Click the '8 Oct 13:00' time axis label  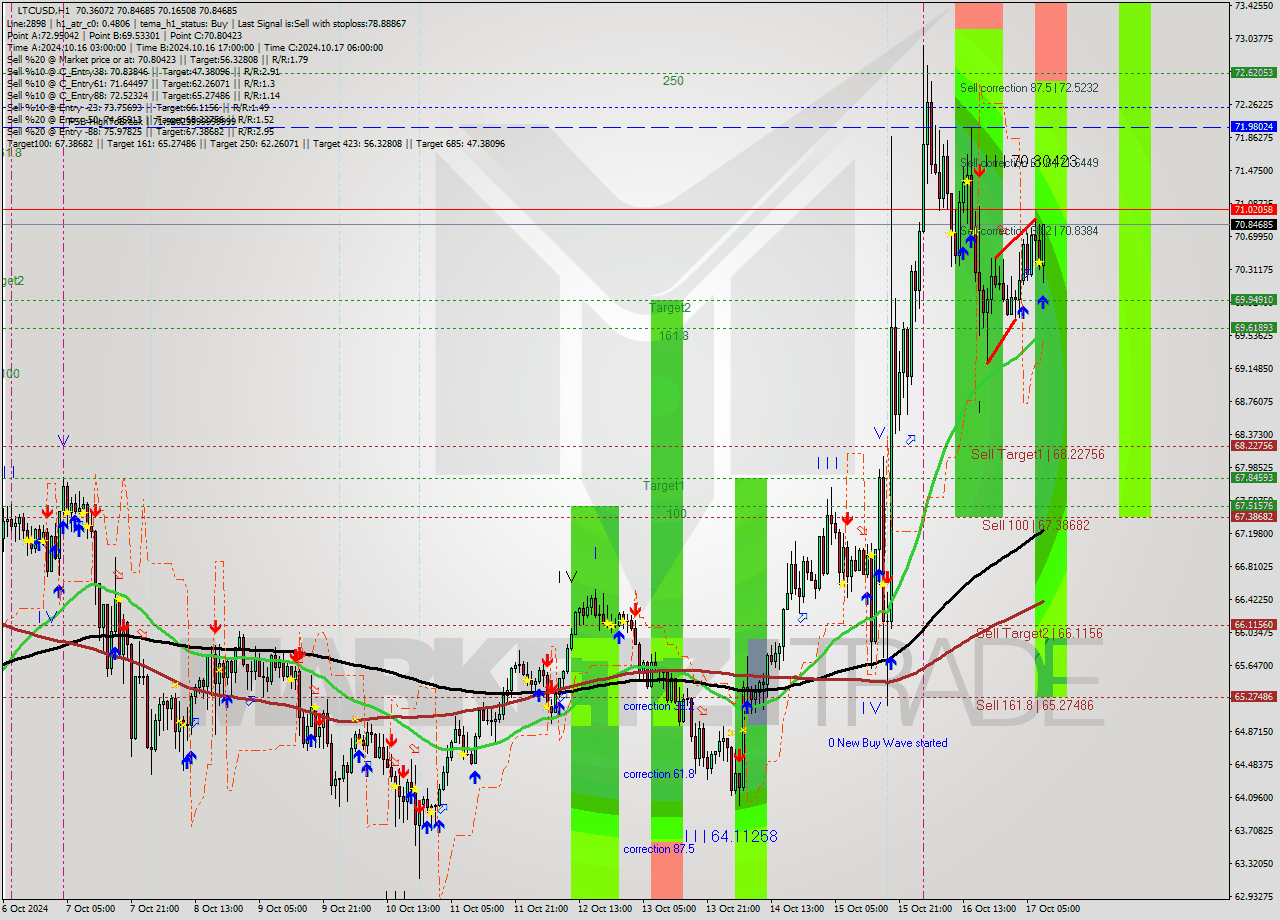pyautogui.click(x=218, y=909)
